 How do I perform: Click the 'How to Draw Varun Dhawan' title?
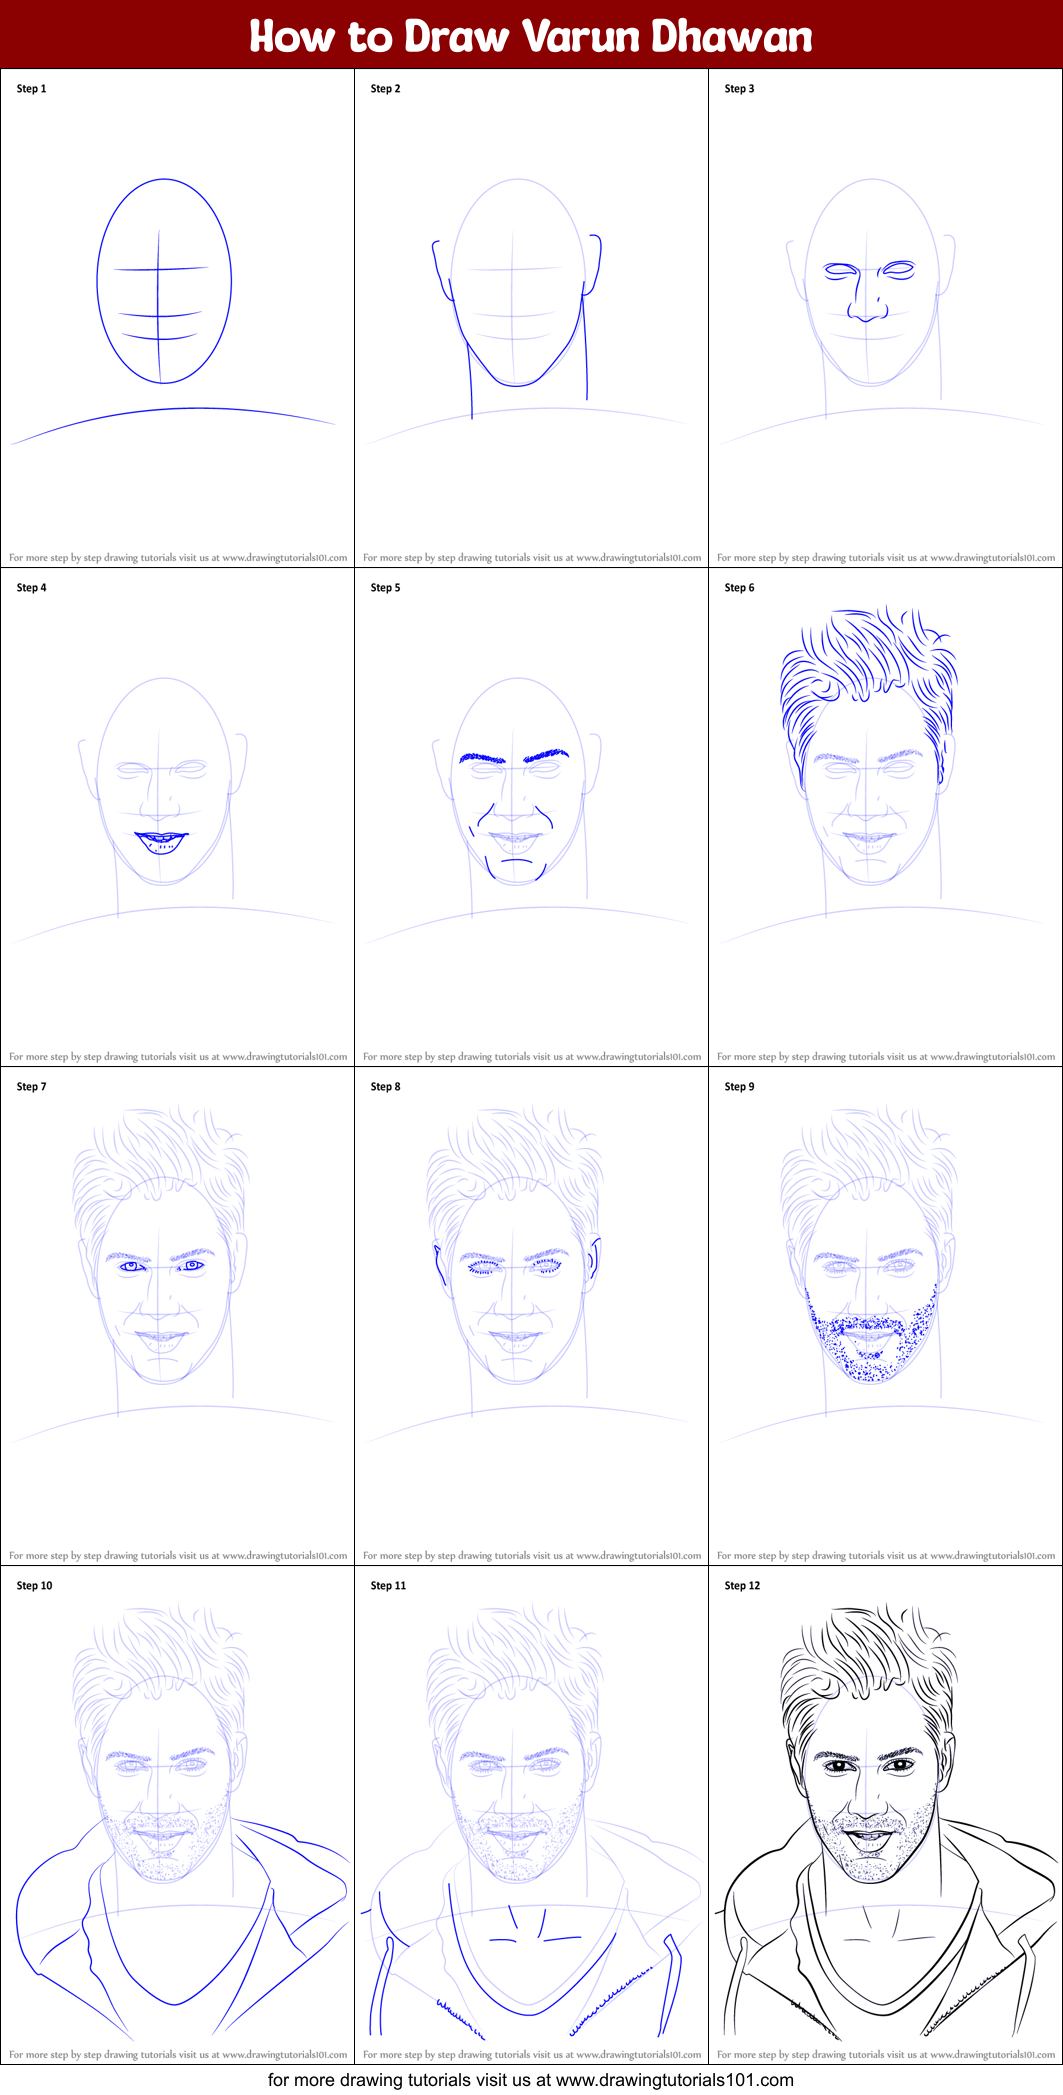[531, 36]
